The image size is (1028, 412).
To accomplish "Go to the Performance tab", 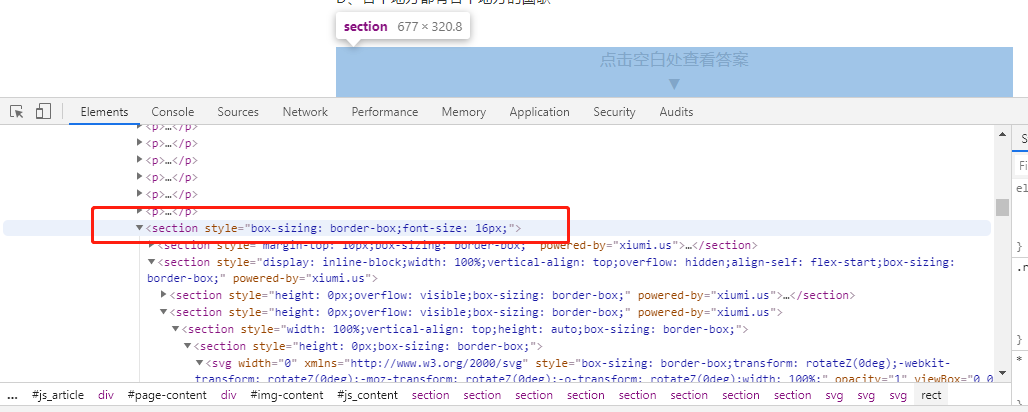I will point(385,112).
